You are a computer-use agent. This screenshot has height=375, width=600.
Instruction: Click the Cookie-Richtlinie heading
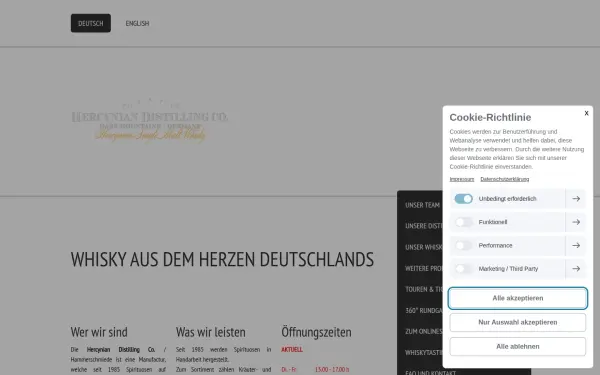tap(490, 117)
